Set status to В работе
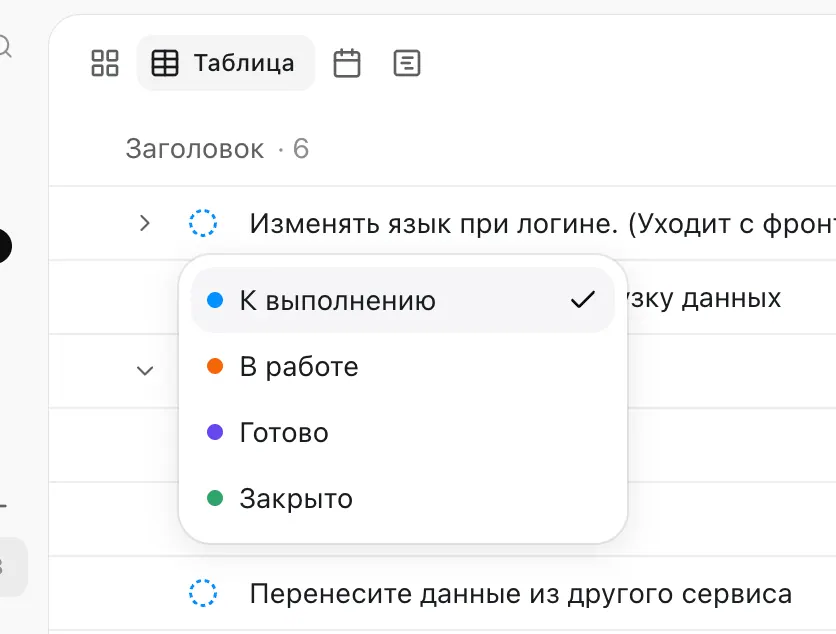Screen dimensions: 836x634 pos(403,366)
